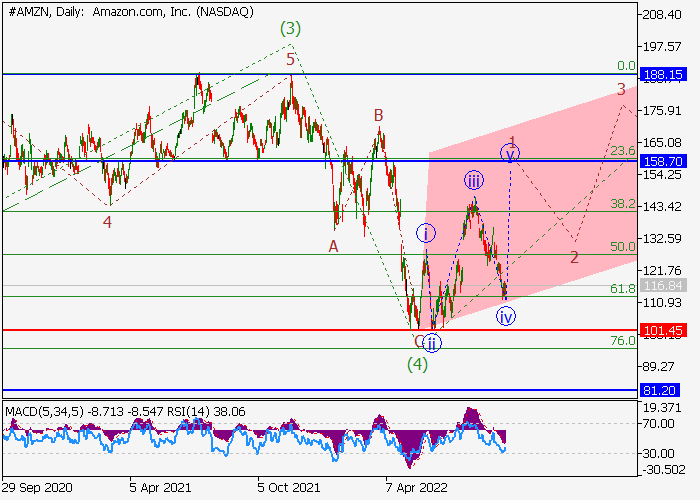Select the red B wave label

point(379,116)
